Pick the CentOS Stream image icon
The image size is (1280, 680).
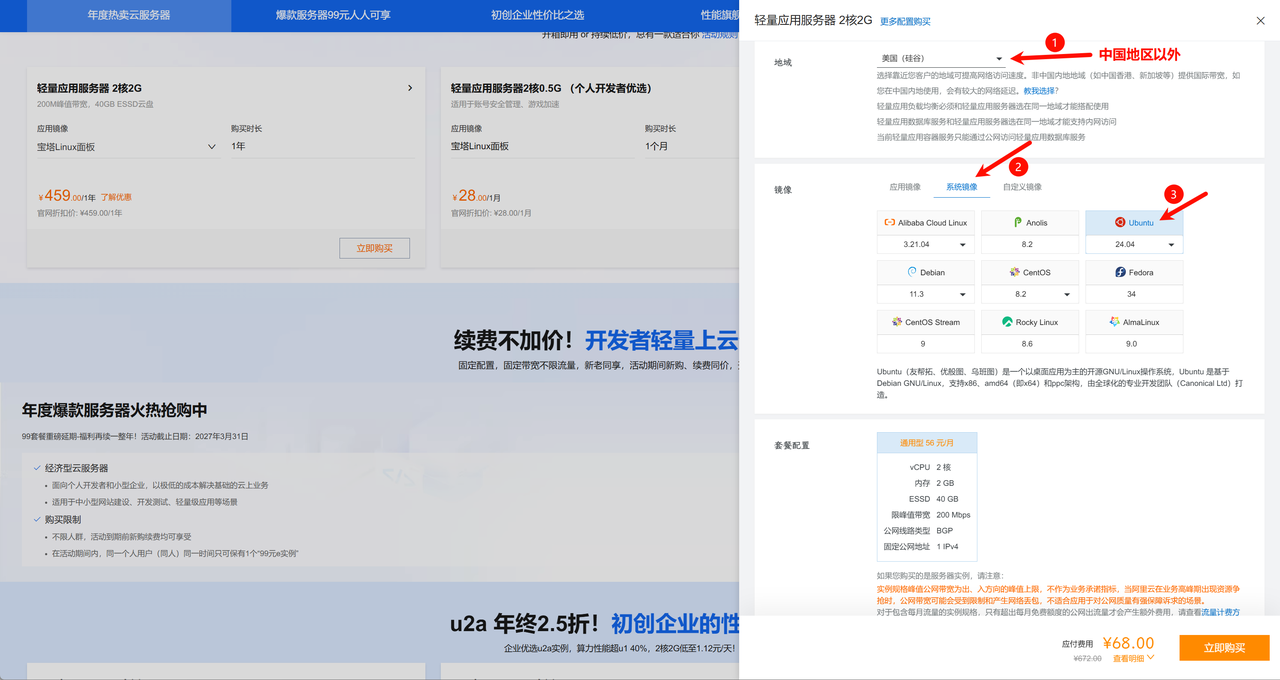897,322
